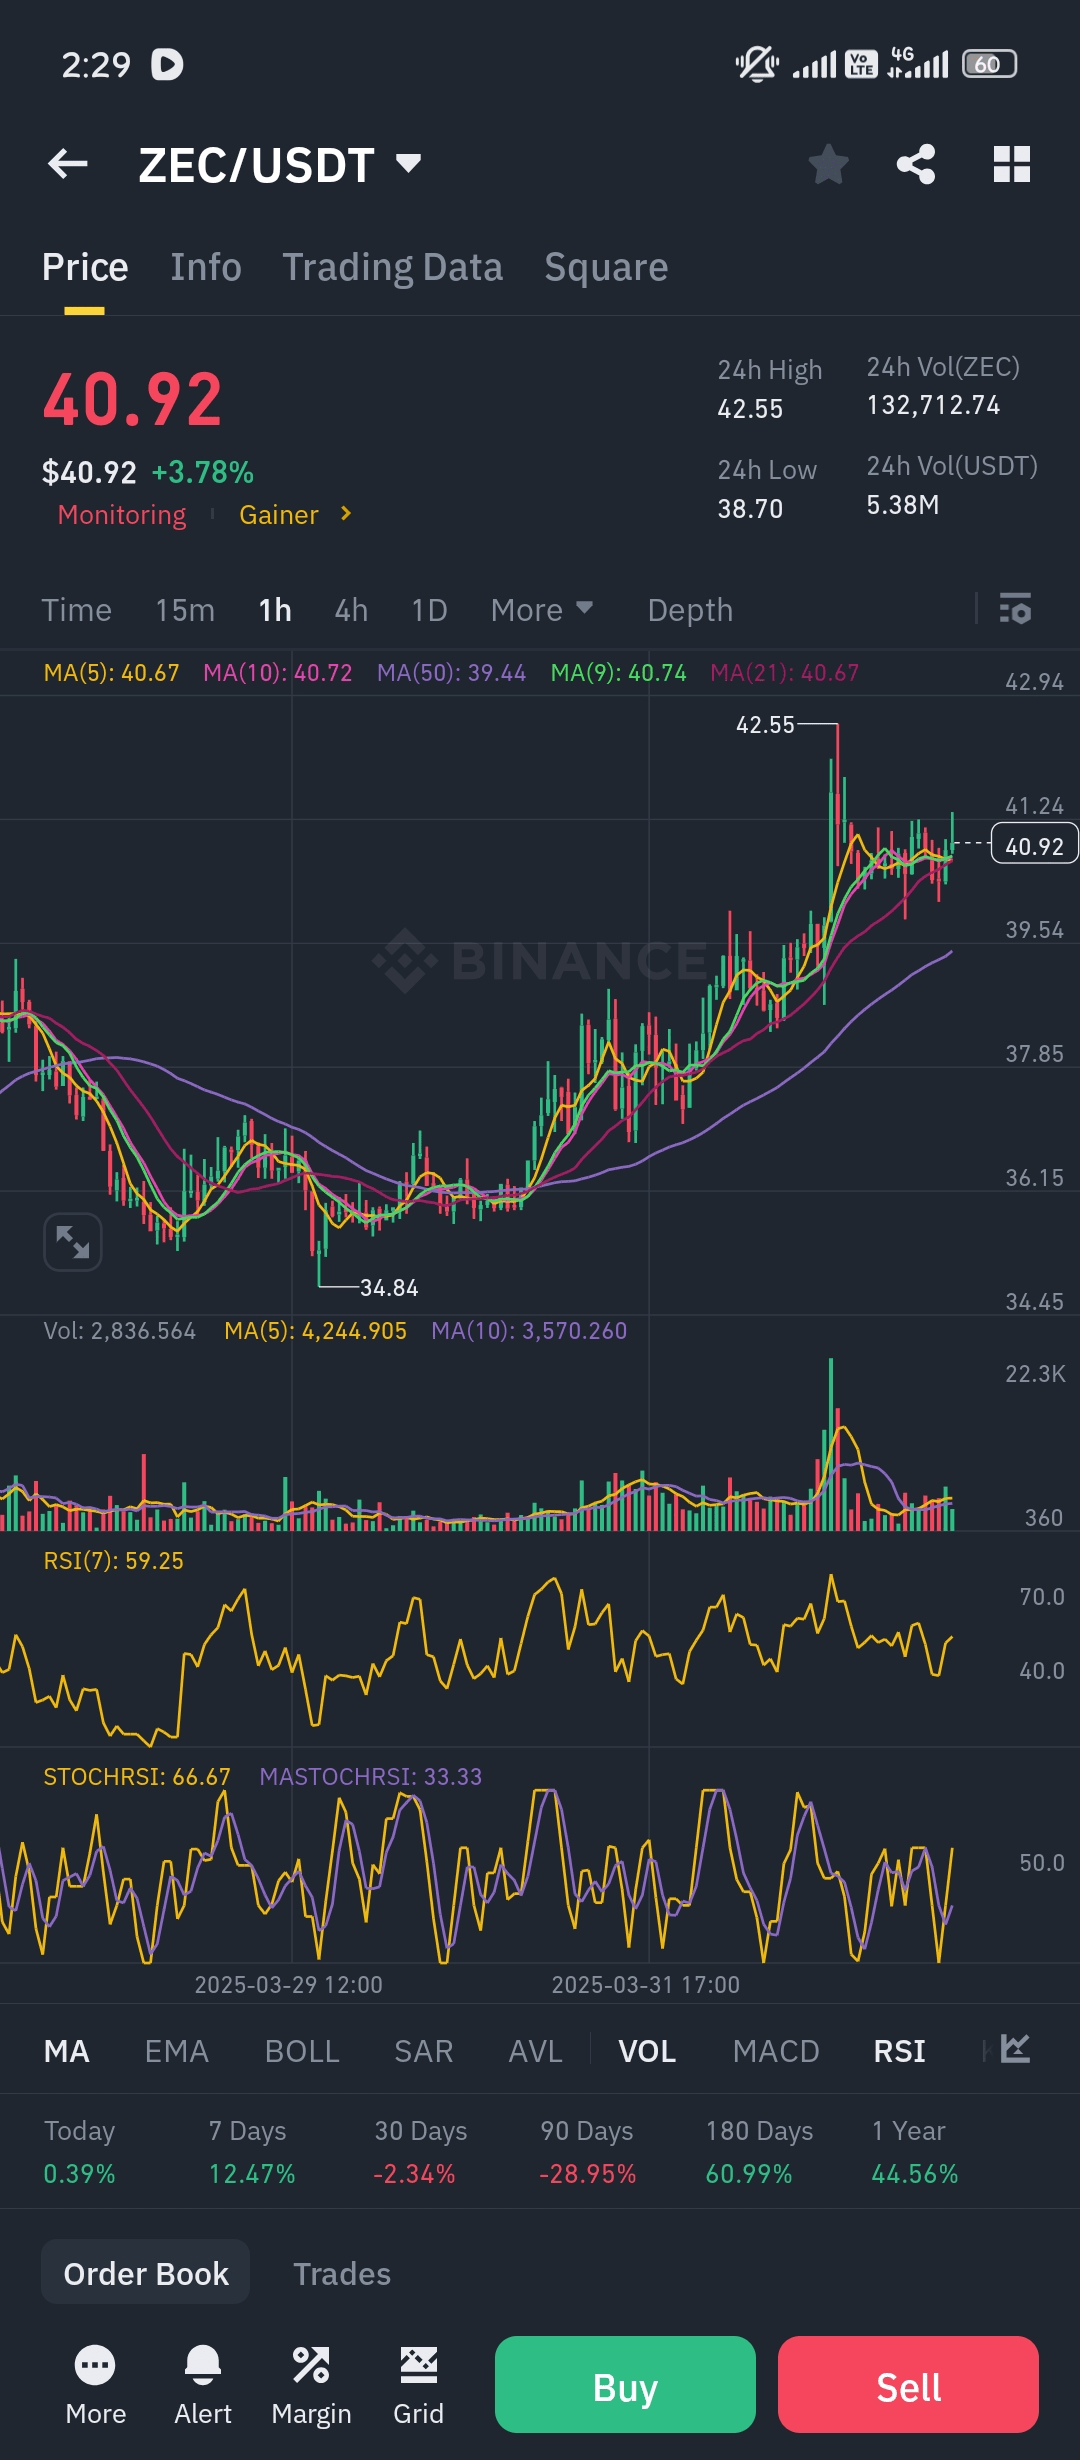Open the share icon

[916, 164]
